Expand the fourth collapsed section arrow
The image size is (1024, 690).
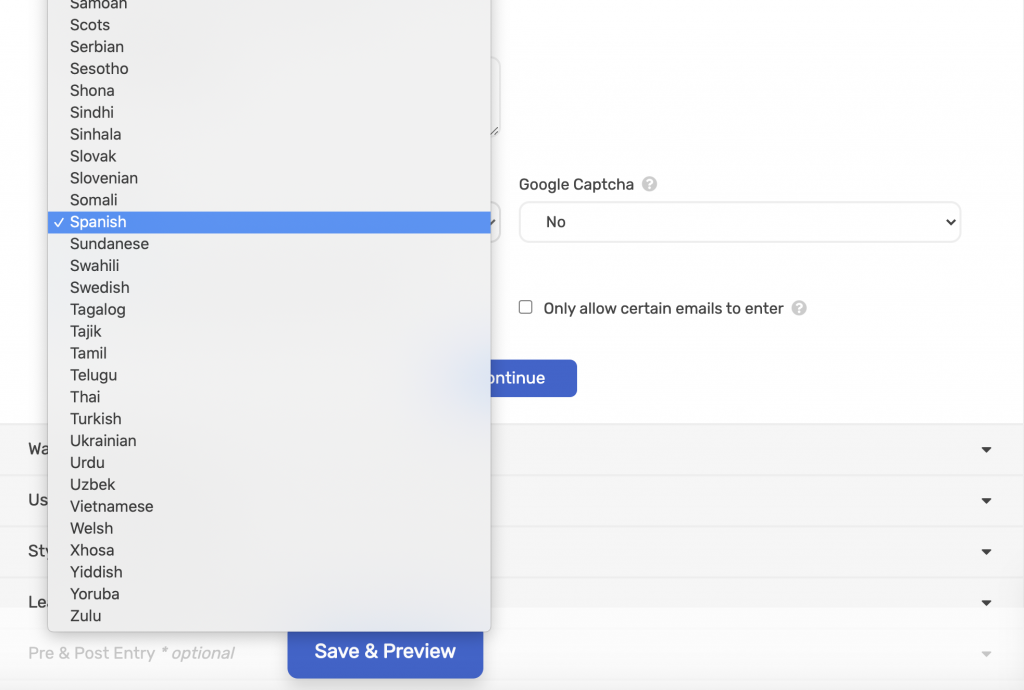[x=986, y=603]
